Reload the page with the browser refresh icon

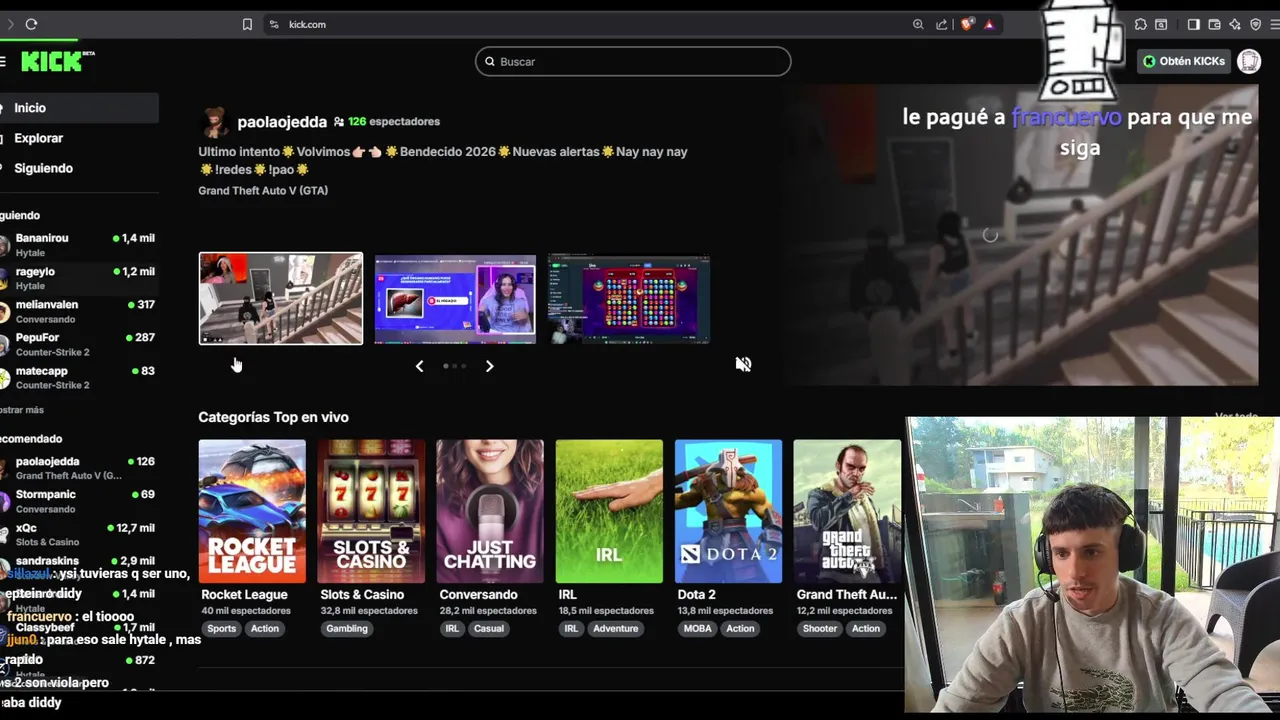[31, 24]
